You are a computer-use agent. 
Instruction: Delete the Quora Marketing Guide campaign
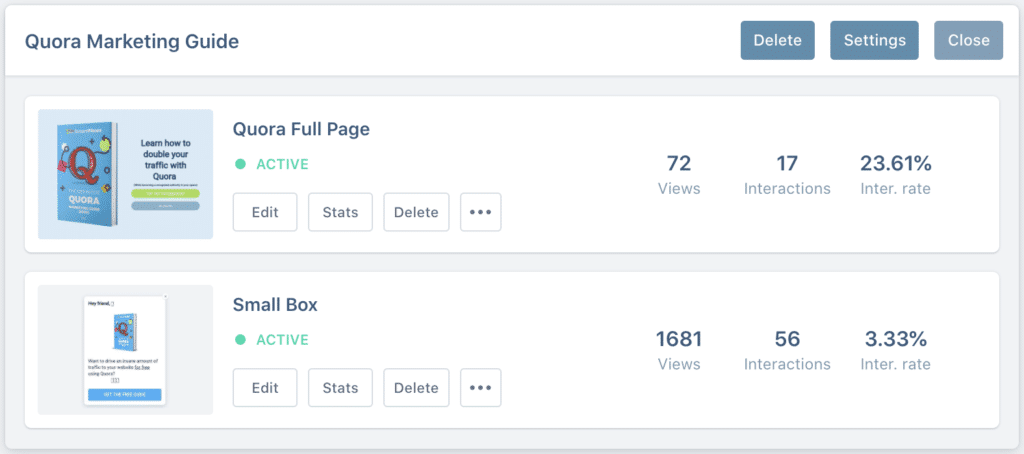(777, 41)
